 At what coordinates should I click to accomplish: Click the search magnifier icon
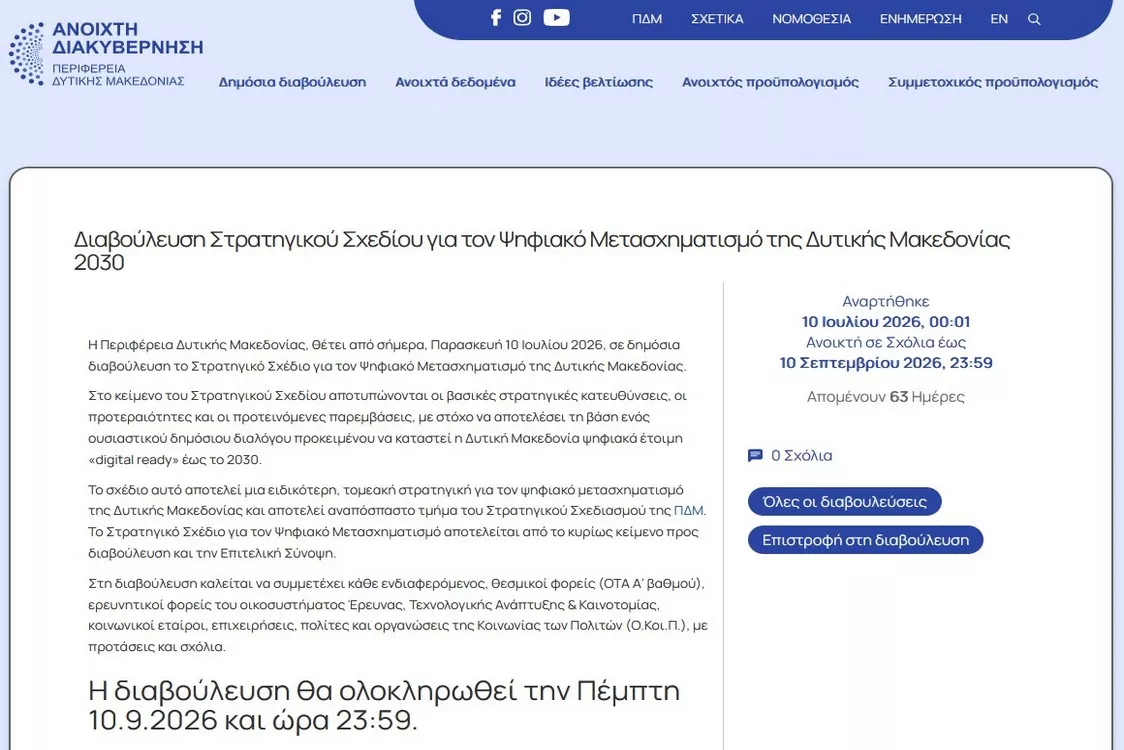pos(1034,19)
